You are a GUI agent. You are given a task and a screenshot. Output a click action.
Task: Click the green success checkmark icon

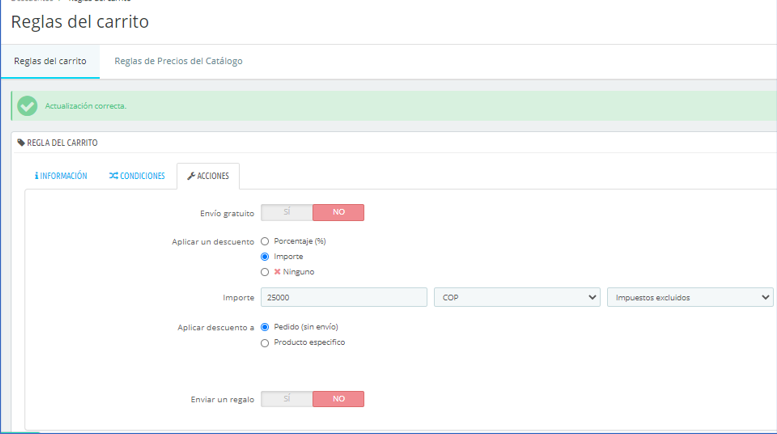(x=27, y=106)
